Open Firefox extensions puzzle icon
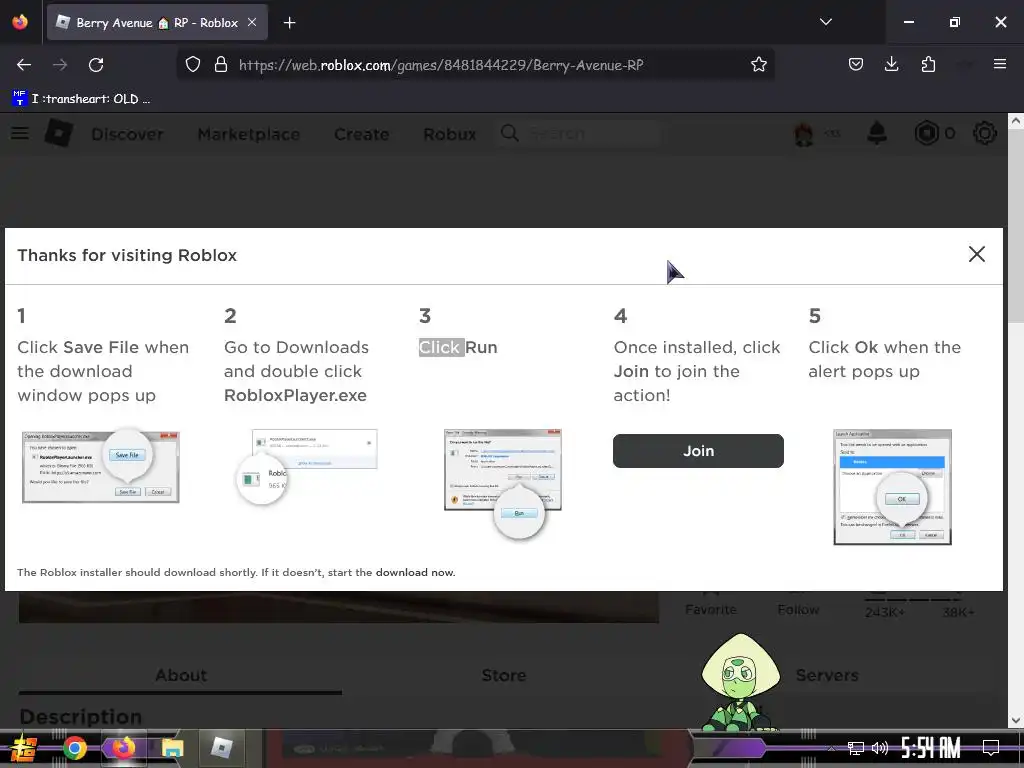 (x=928, y=64)
